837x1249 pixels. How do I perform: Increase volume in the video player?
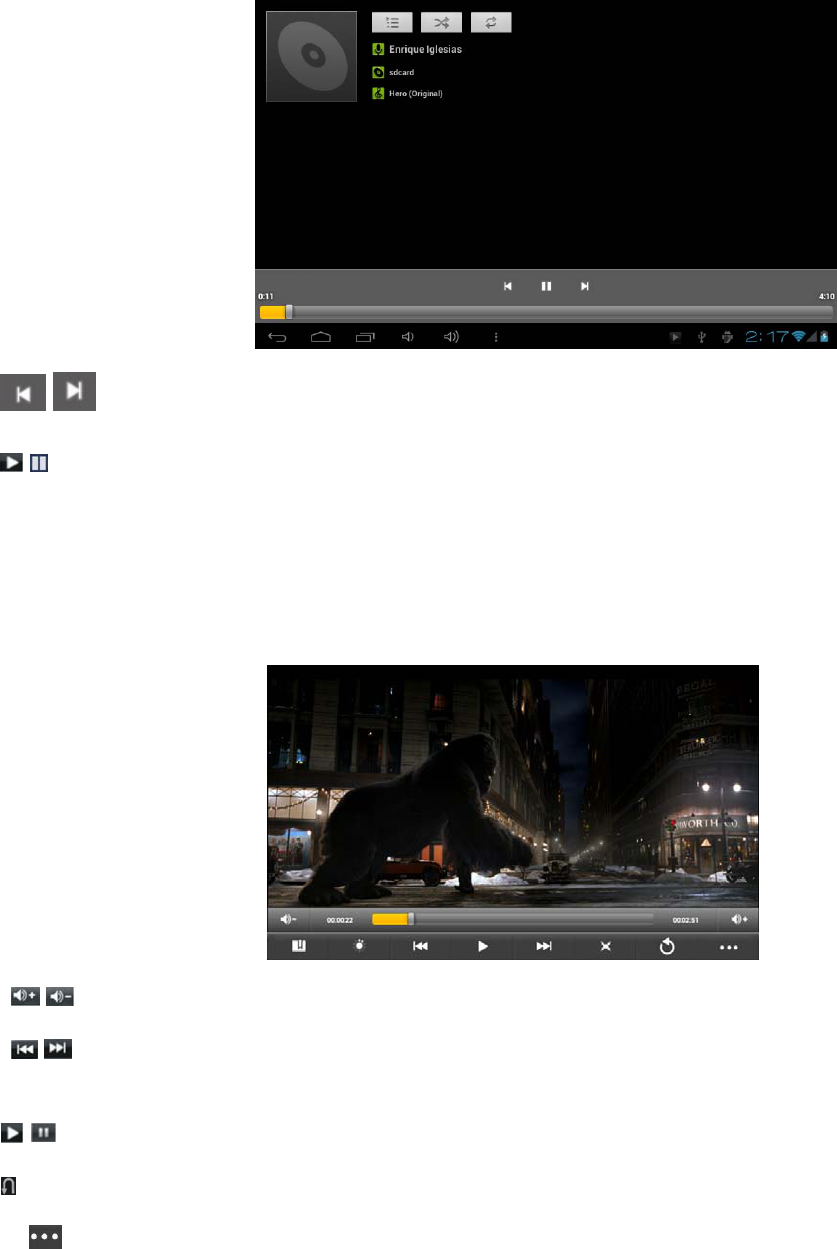point(738,919)
